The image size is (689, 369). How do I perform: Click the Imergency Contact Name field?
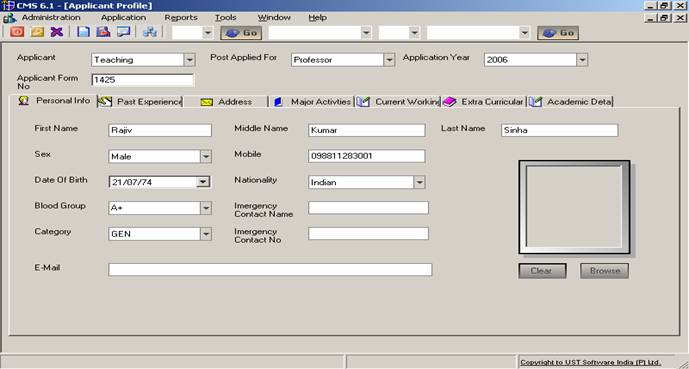368,208
